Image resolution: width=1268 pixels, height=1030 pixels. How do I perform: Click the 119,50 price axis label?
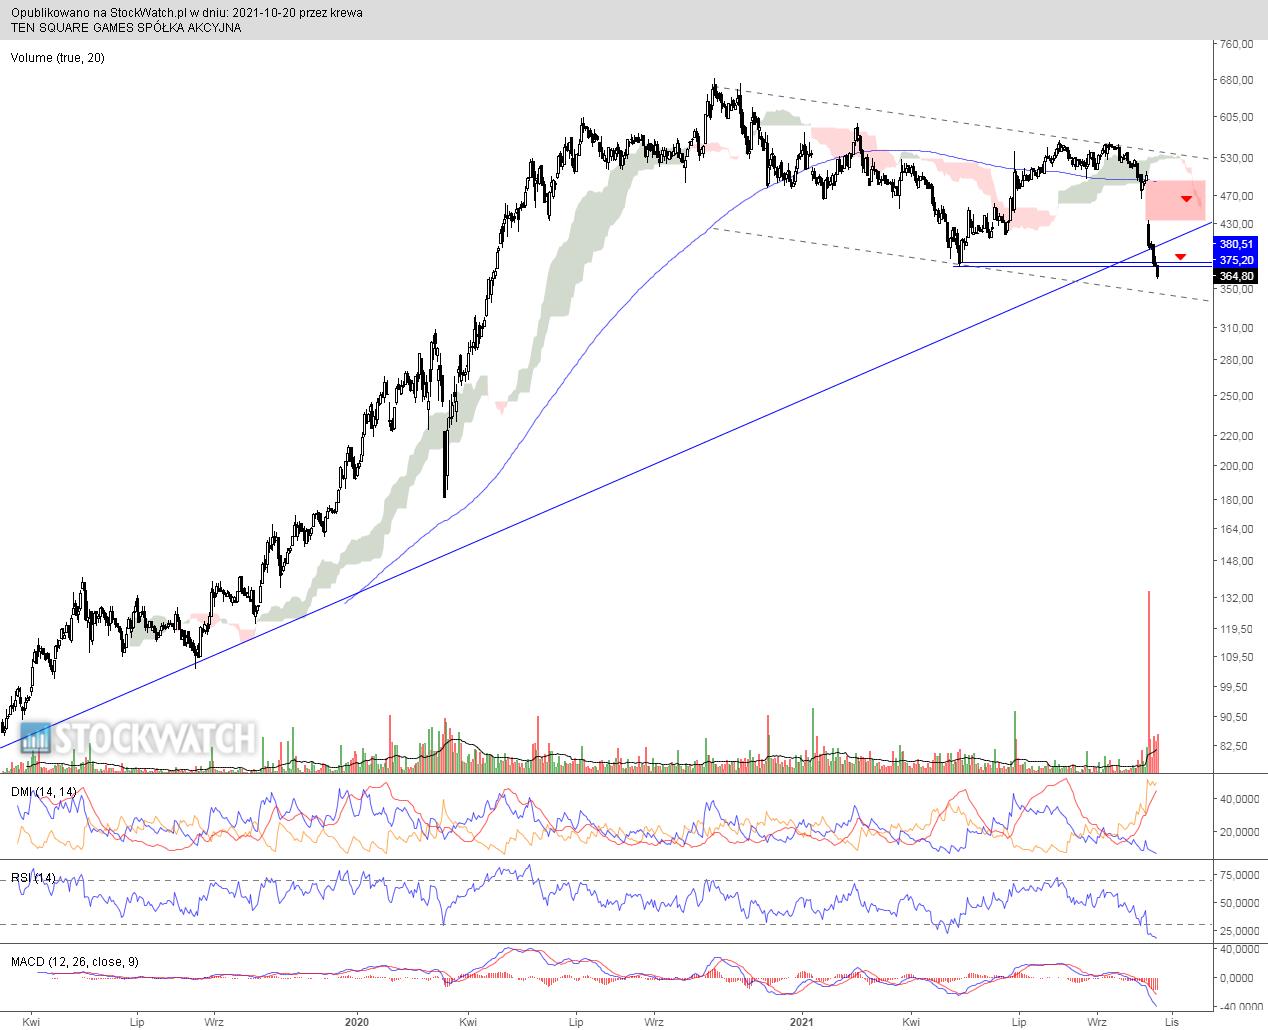tap(1238, 629)
